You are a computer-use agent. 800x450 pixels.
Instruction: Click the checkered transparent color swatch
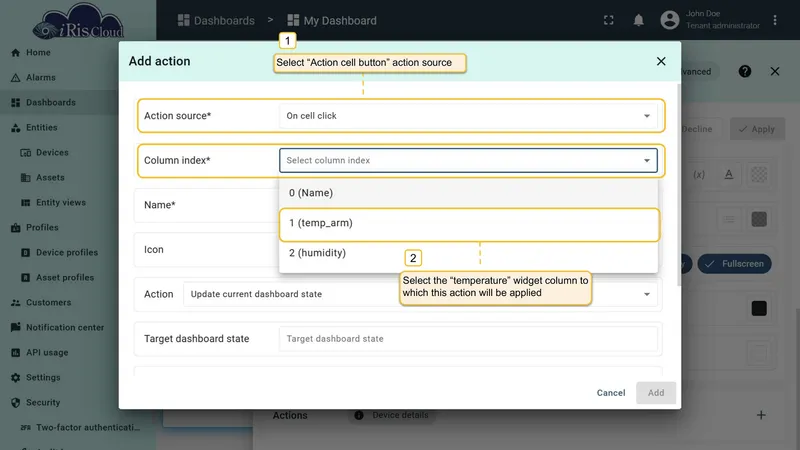(x=759, y=174)
